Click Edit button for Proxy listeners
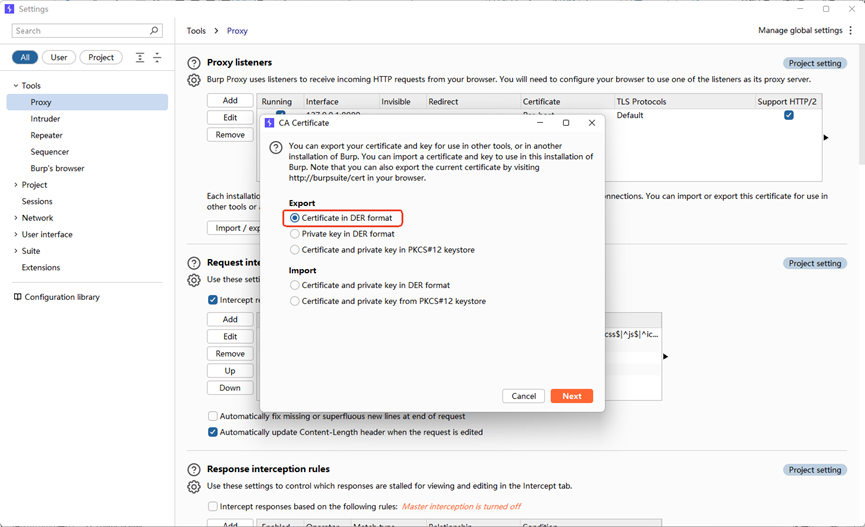The width and height of the screenshot is (865, 527). pos(230,118)
